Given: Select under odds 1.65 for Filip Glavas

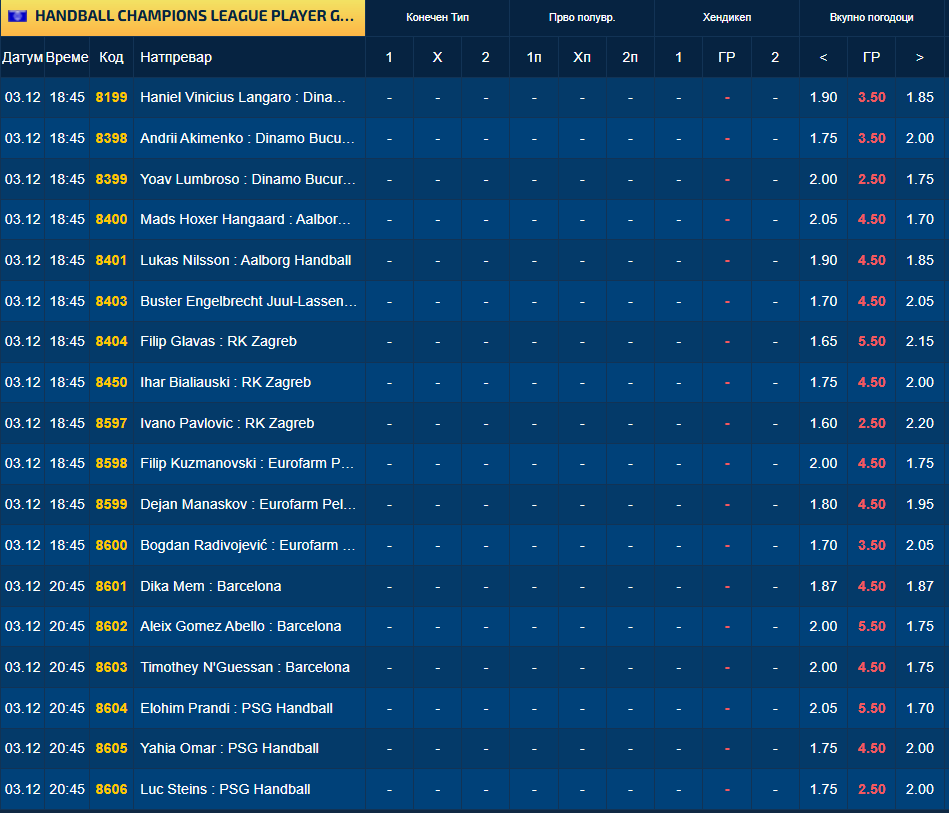Looking at the screenshot, I should click(x=823, y=341).
